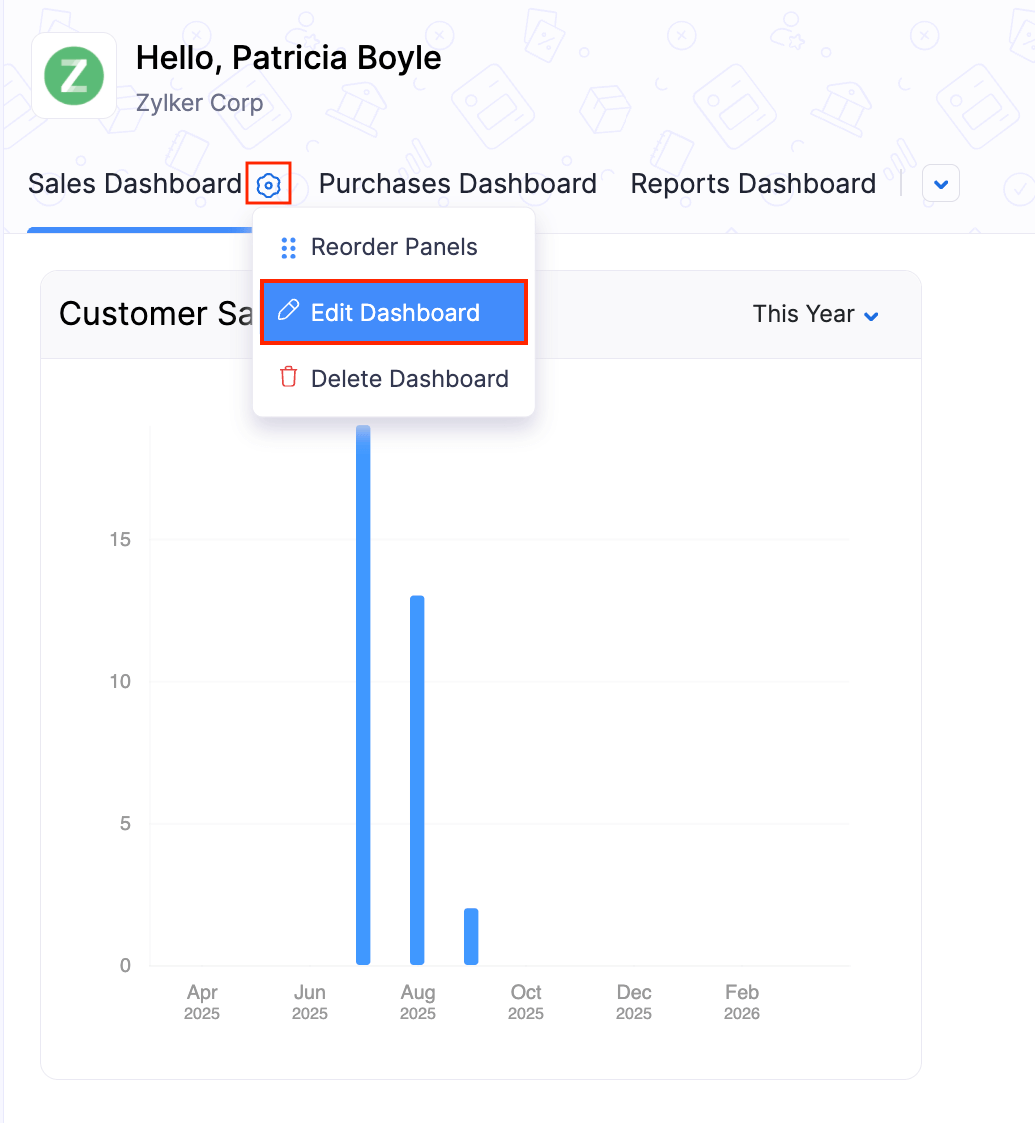Switch to the Purchases Dashboard tab
1035x1123 pixels.
pos(457,183)
